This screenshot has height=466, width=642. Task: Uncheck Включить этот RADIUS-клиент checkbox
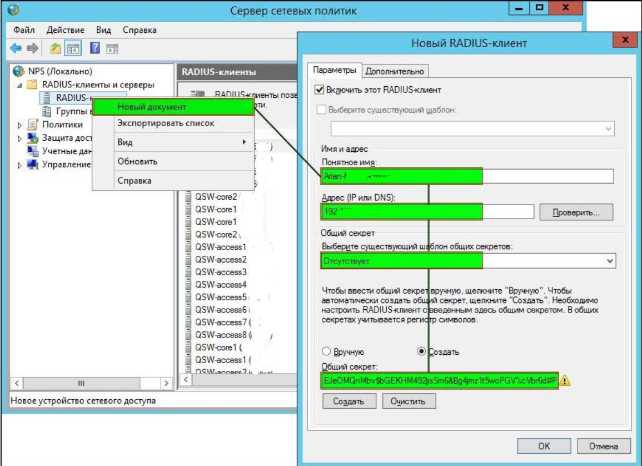(x=320, y=91)
